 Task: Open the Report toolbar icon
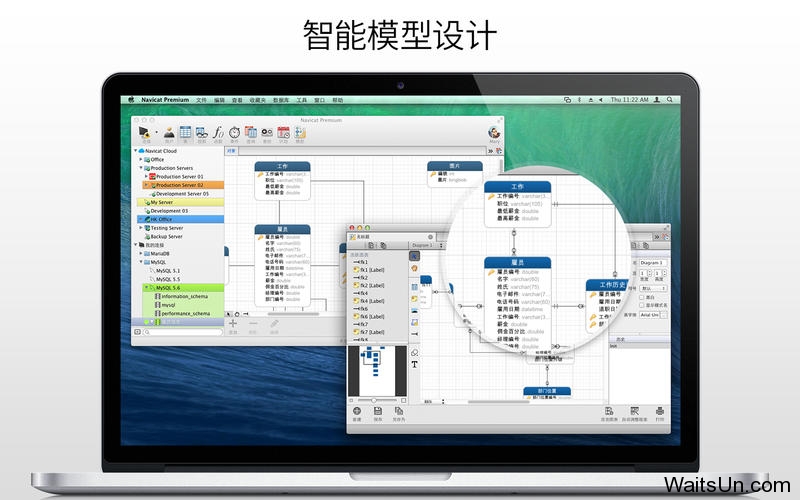click(x=267, y=133)
